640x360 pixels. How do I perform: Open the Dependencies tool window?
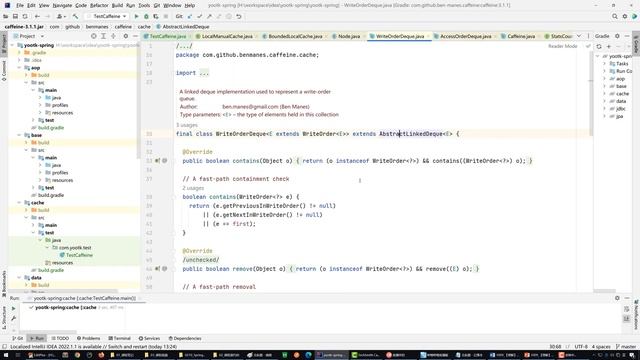[184, 338]
